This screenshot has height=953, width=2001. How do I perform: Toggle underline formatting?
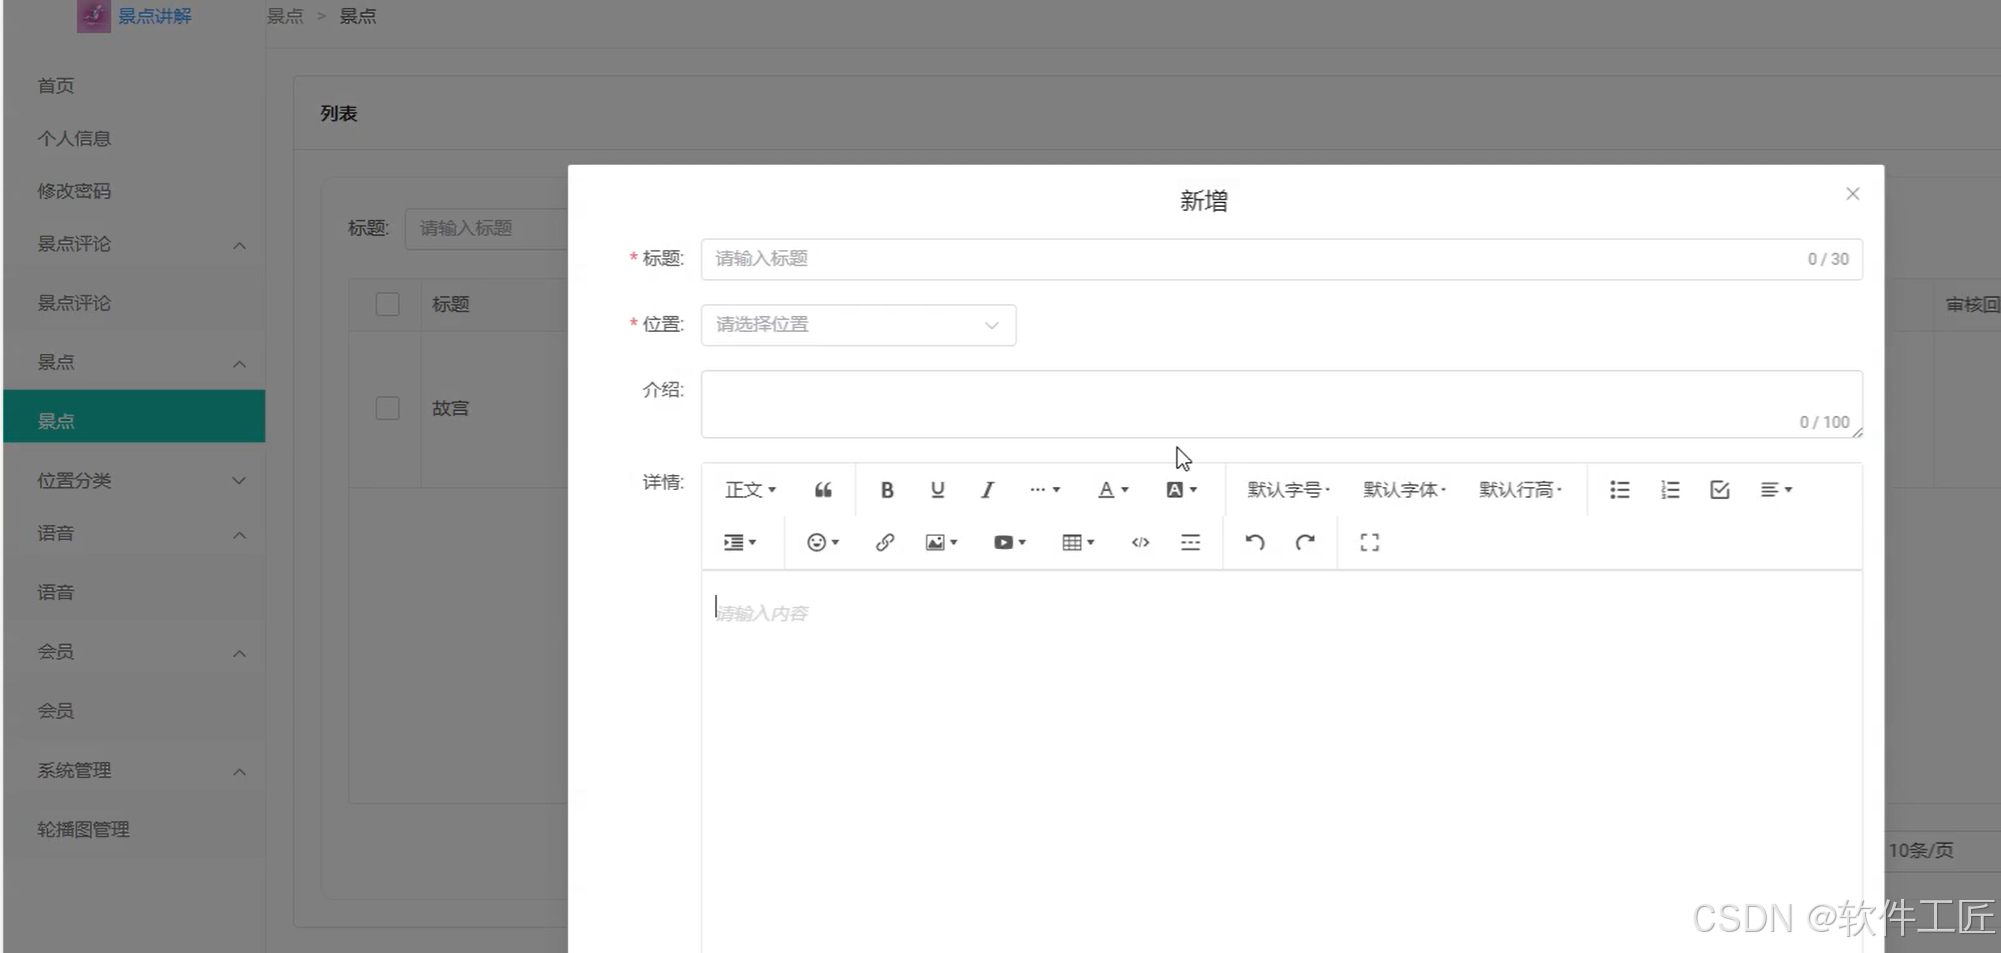coord(937,490)
